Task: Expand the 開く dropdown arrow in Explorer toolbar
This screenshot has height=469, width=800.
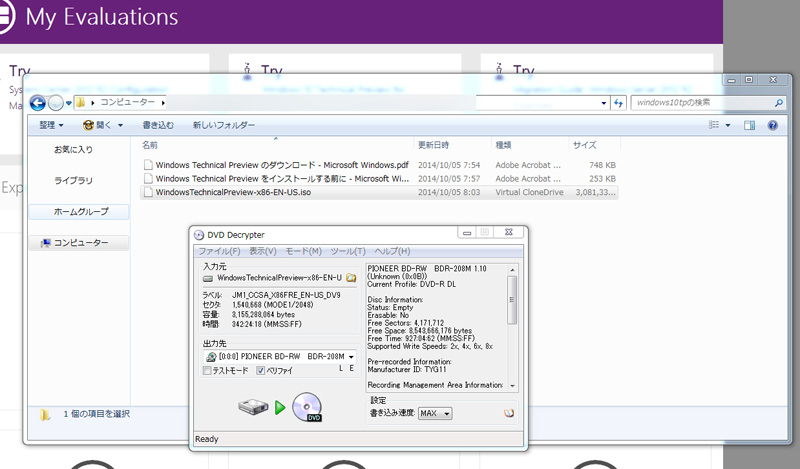Action: (x=120, y=125)
